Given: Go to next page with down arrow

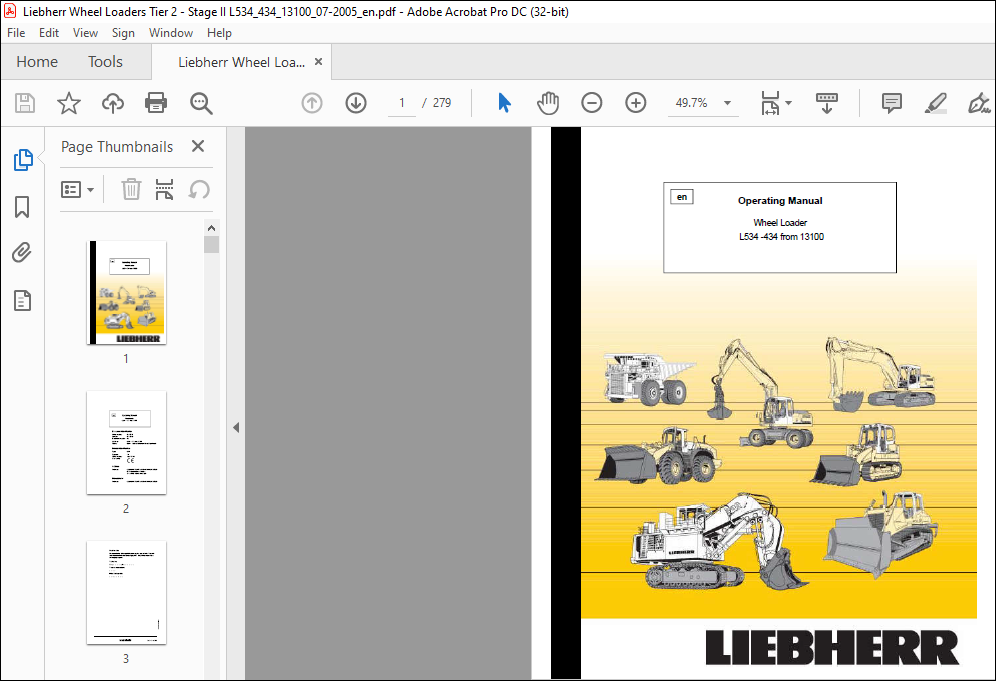Looking at the screenshot, I should pyautogui.click(x=356, y=103).
